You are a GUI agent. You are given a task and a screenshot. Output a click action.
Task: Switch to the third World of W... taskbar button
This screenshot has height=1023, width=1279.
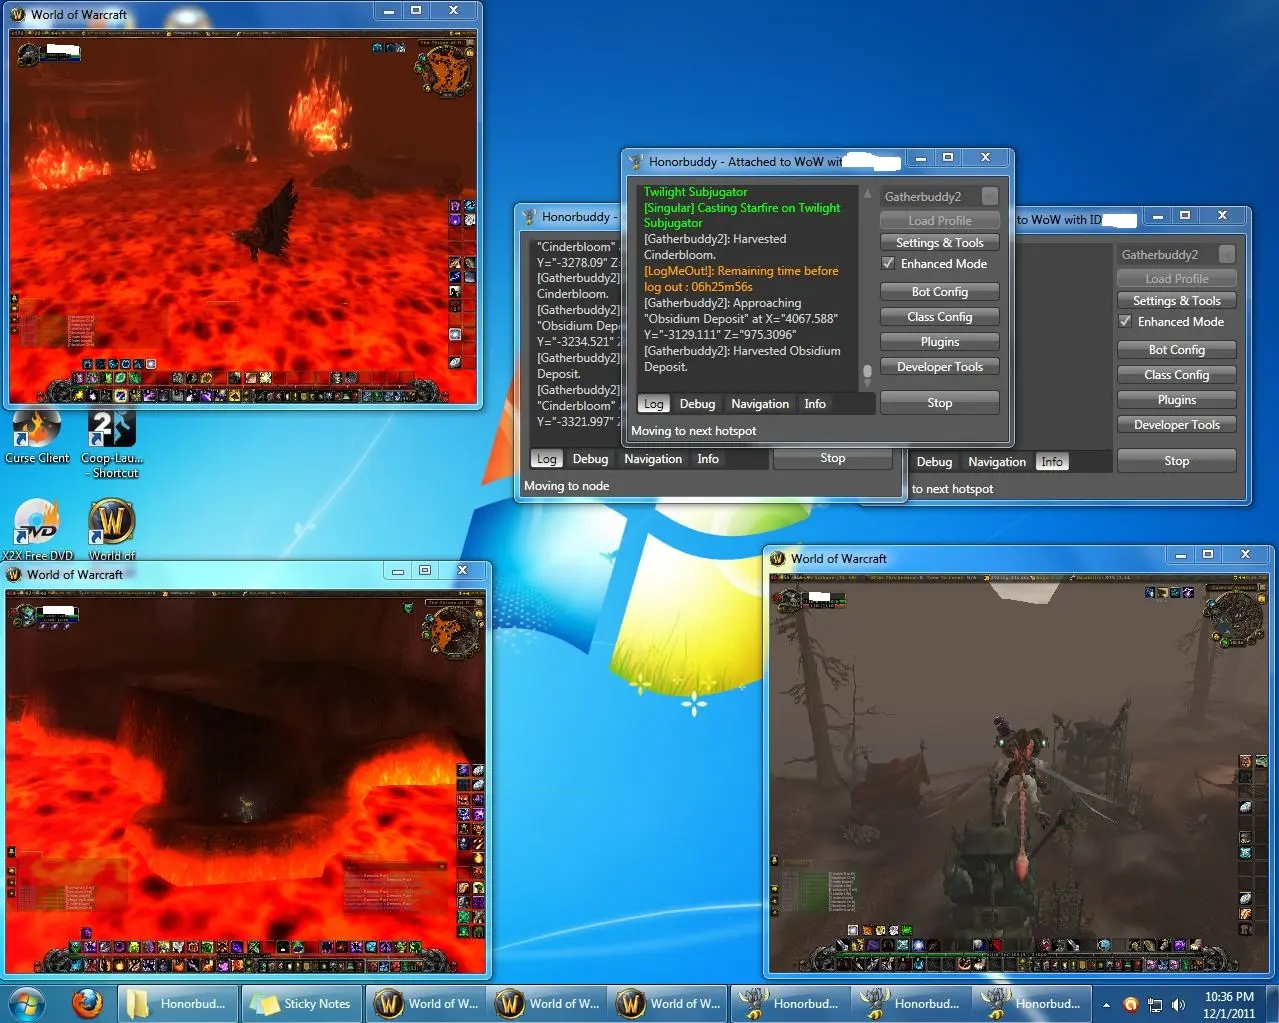tap(670, 1003)
